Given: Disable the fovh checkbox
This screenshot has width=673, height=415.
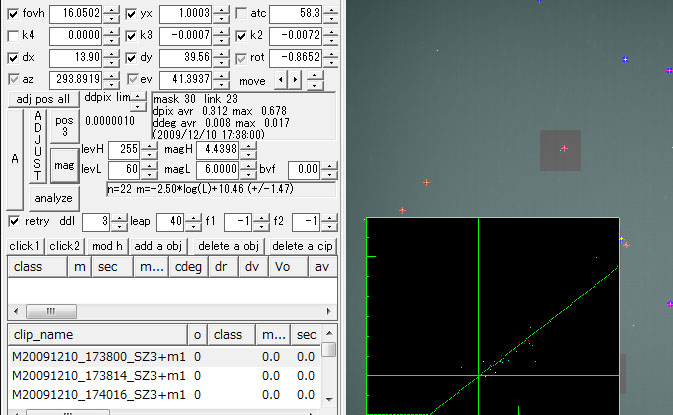Looking at the screenshot, I should click(15, 14).
